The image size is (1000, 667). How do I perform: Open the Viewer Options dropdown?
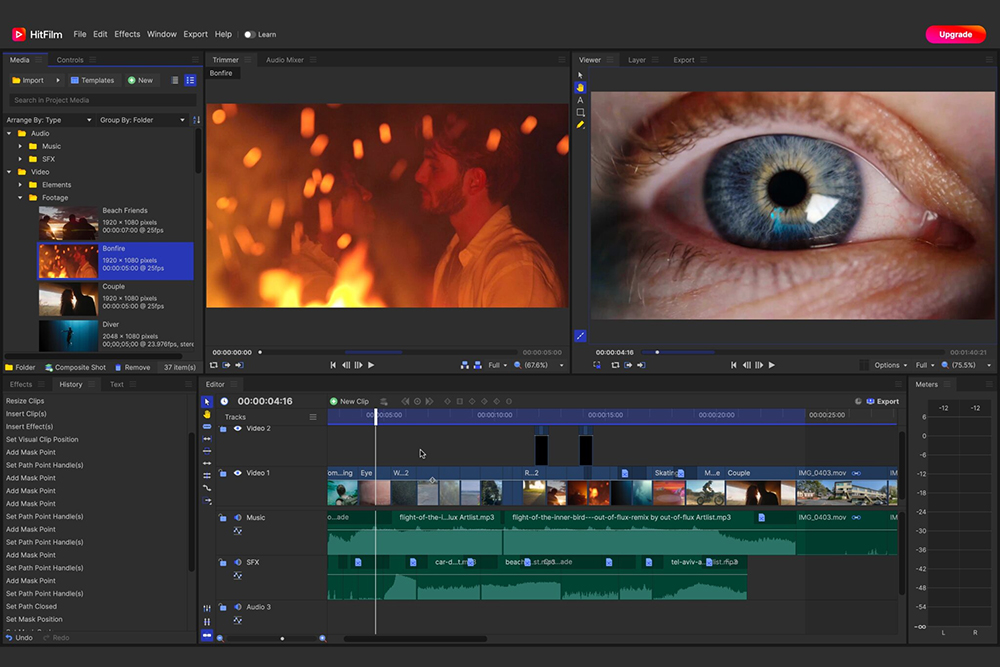point(890,366)
